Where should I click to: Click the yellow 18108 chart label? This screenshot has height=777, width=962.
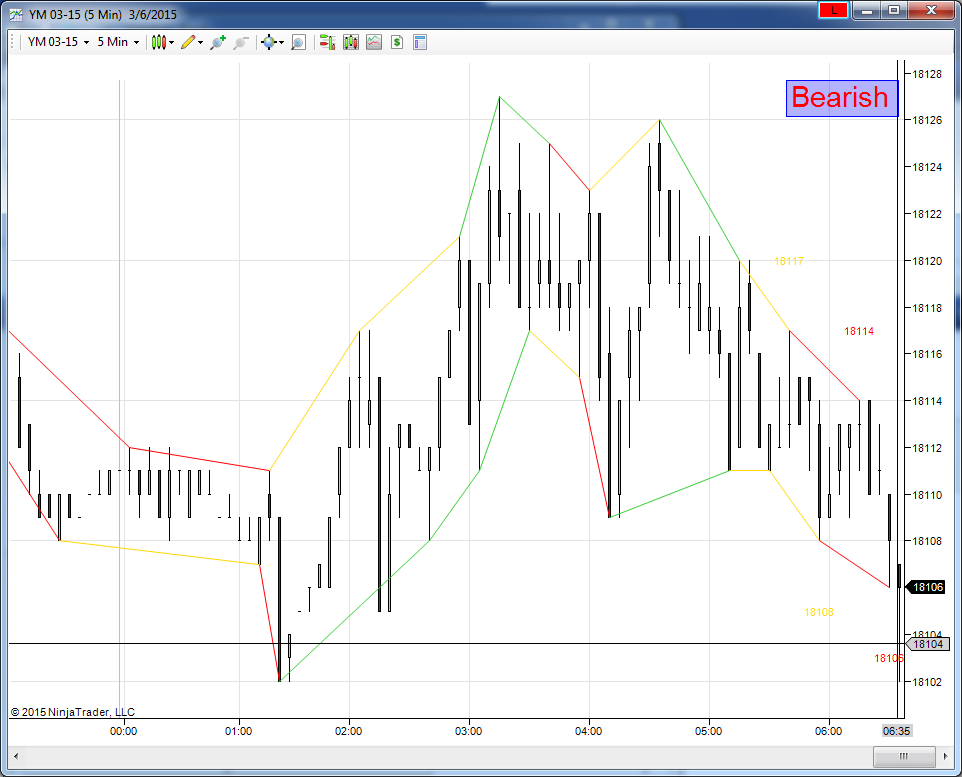[818, 612]
